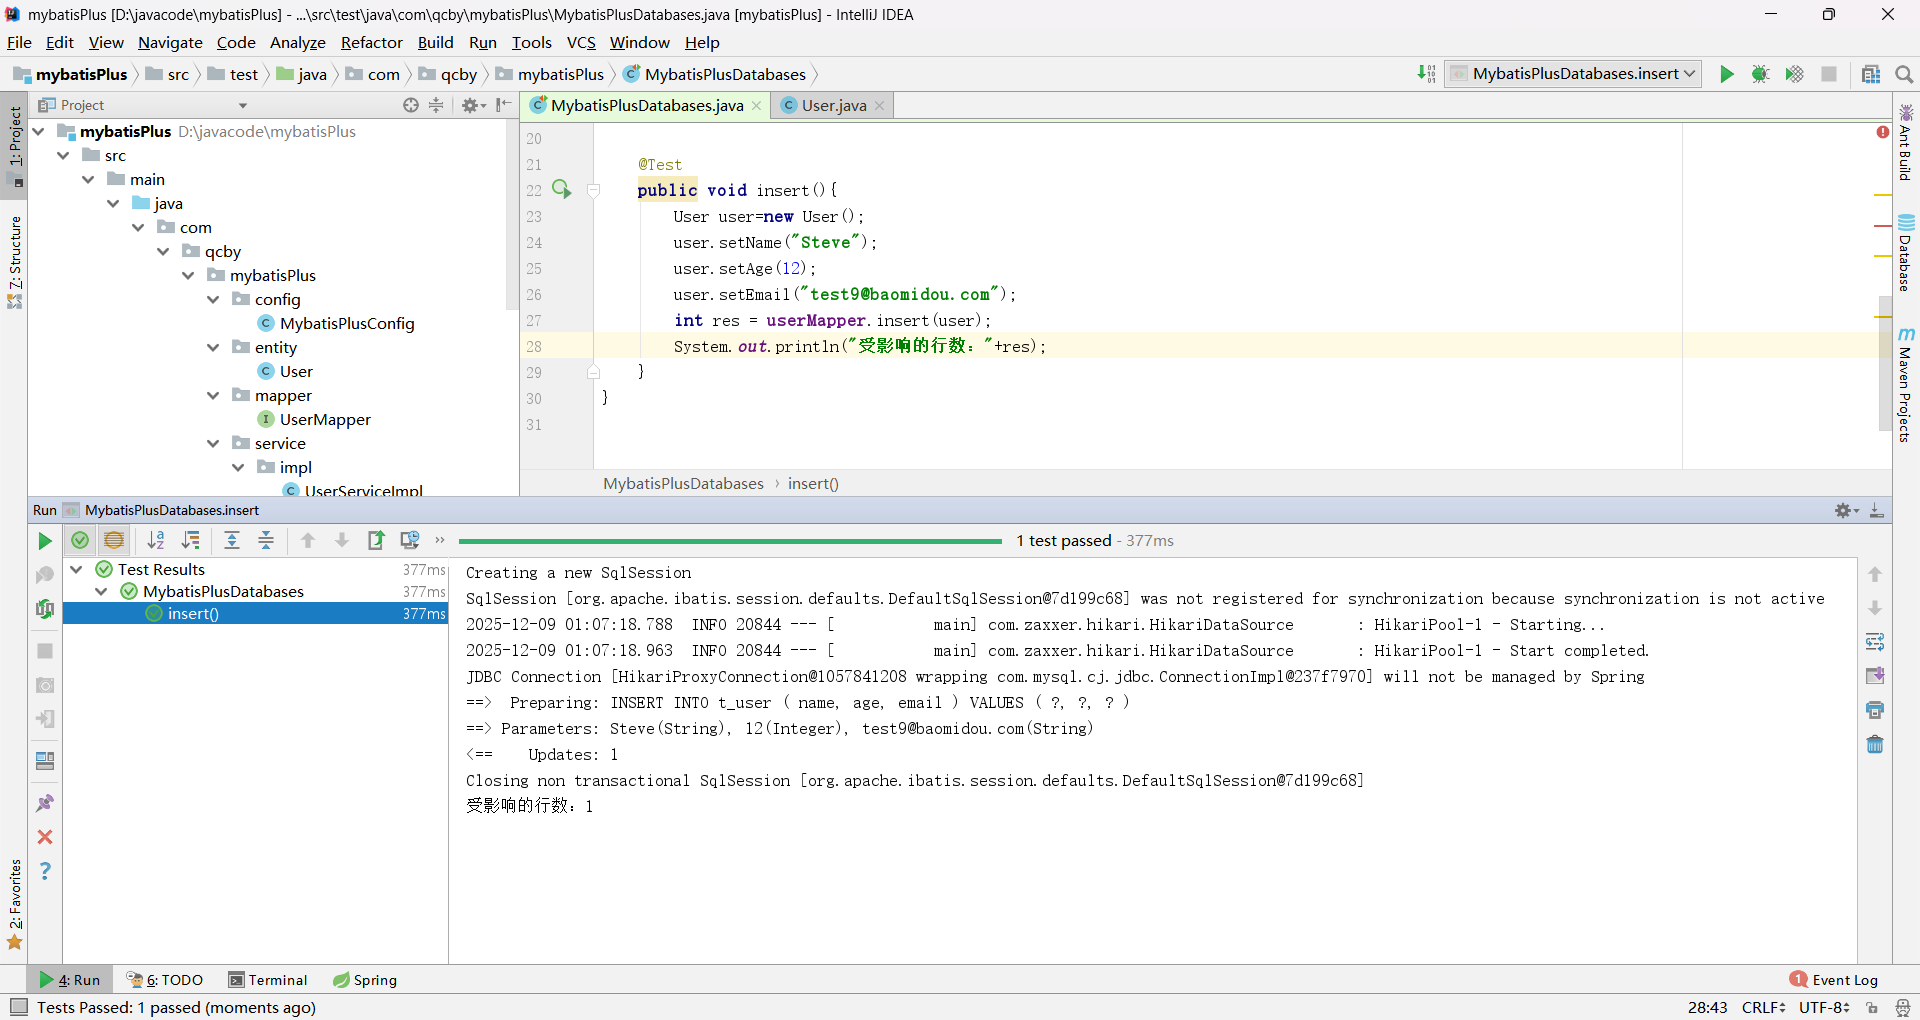Click the CRLF line separator selector
This screenshot has width=1920, height=1020.
click(1763, 1007)
